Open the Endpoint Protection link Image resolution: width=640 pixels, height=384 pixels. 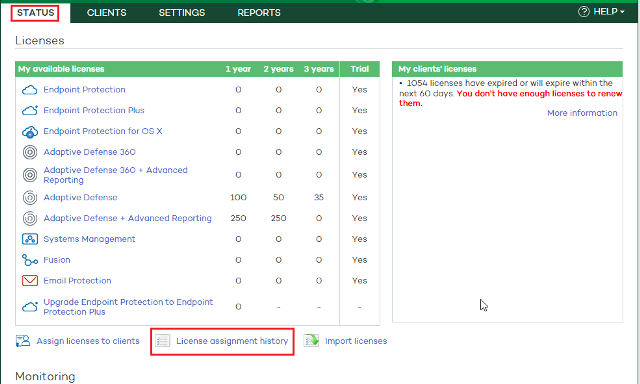84,90
